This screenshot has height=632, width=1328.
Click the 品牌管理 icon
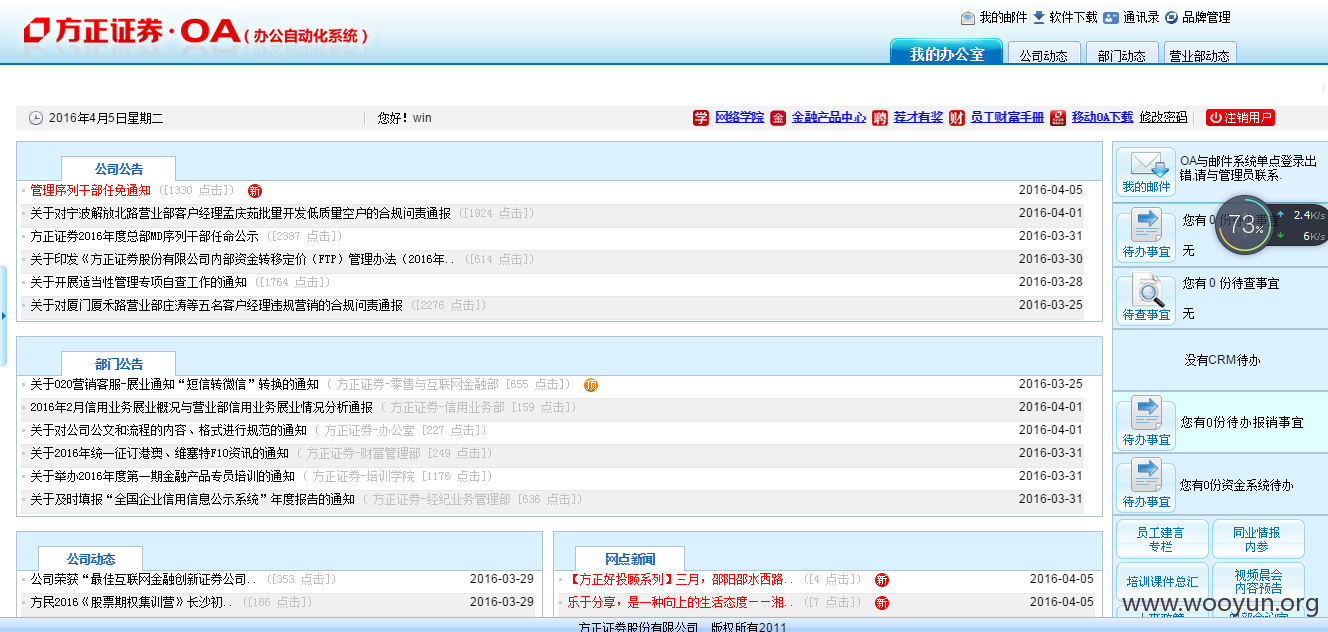coord(1172,17)
